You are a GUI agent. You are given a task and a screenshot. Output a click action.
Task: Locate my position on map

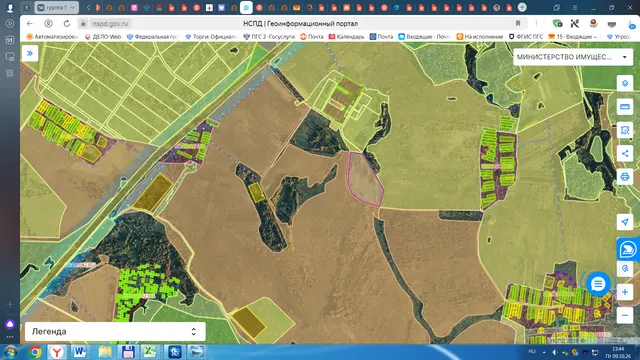coord(625,222)
